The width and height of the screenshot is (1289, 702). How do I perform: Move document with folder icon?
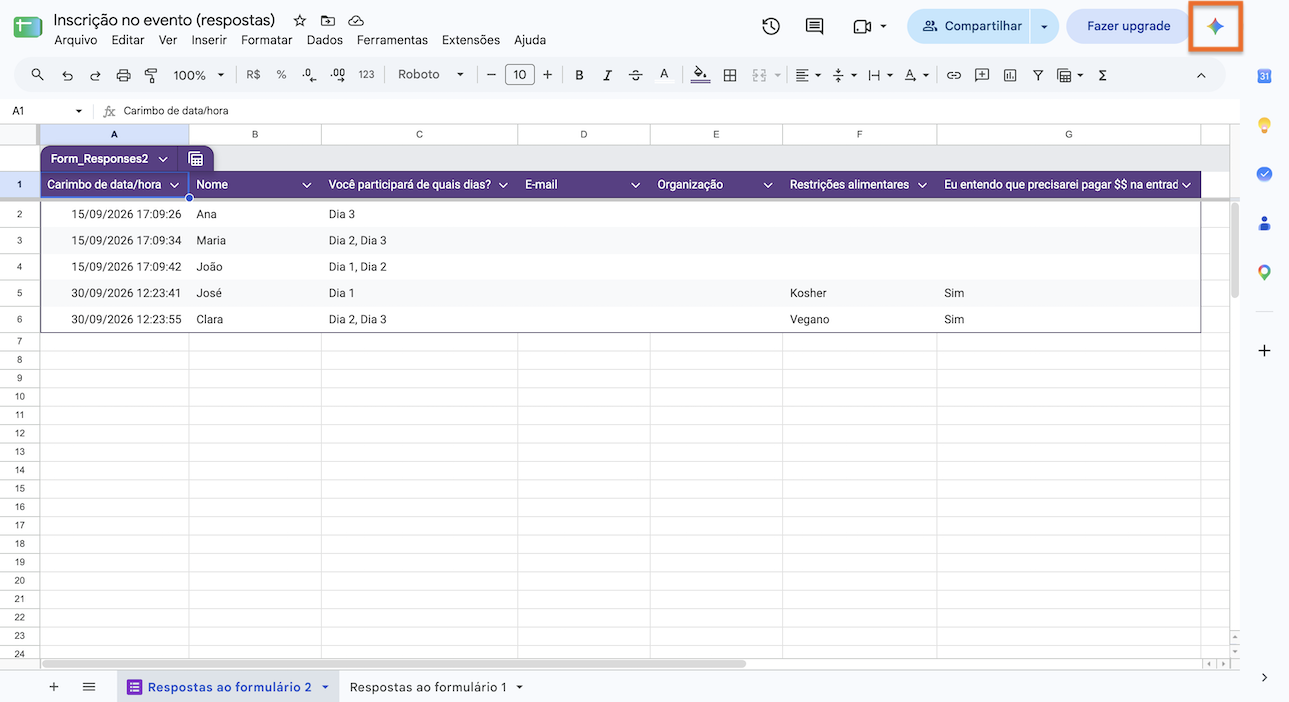tap(328, 21)
